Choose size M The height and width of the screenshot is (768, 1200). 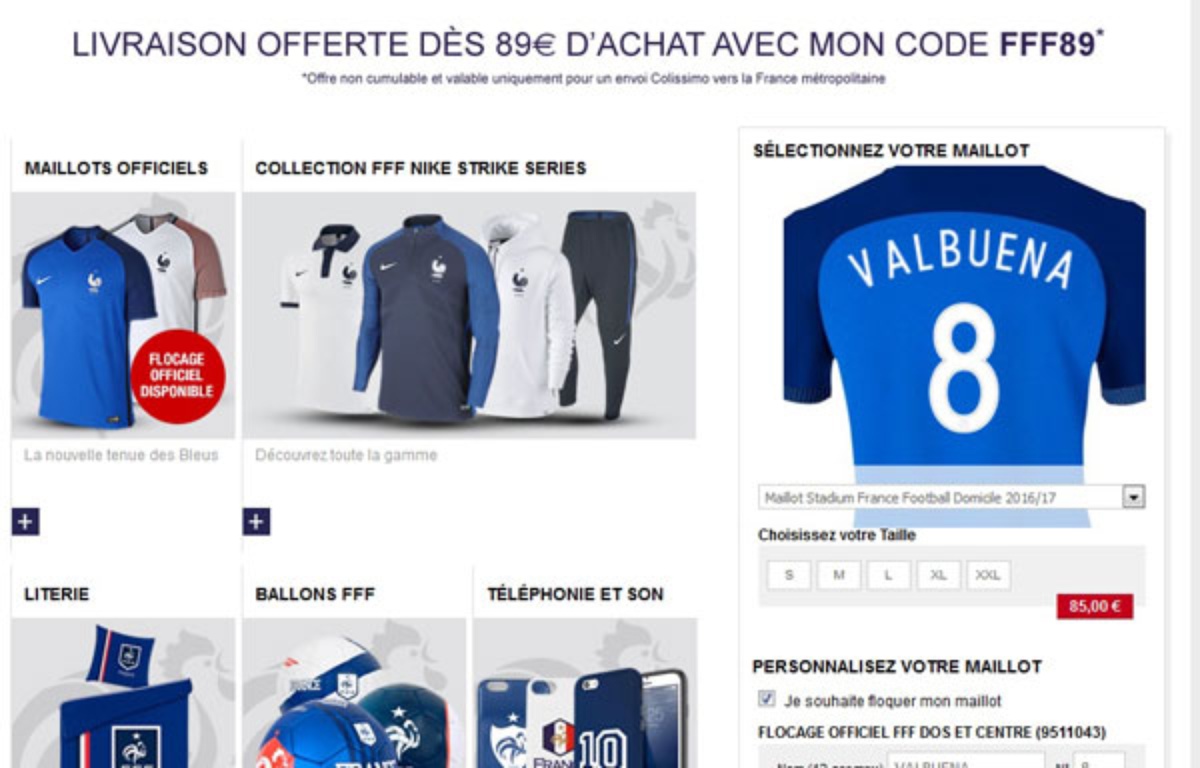coord(839,575)
